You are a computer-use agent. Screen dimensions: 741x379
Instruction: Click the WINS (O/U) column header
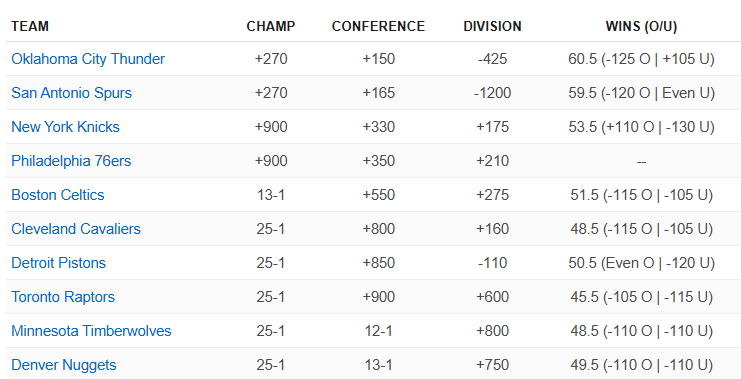click(641, 26)
